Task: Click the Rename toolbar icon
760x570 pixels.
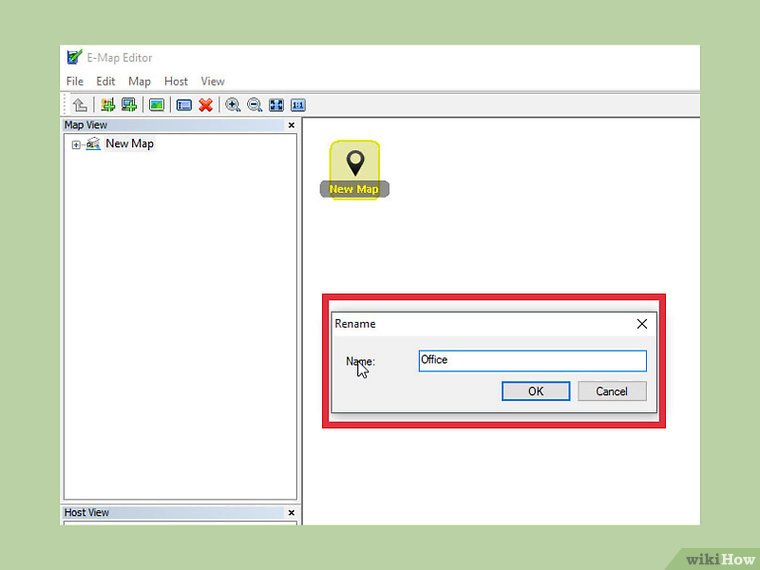Action: [184, 105]
